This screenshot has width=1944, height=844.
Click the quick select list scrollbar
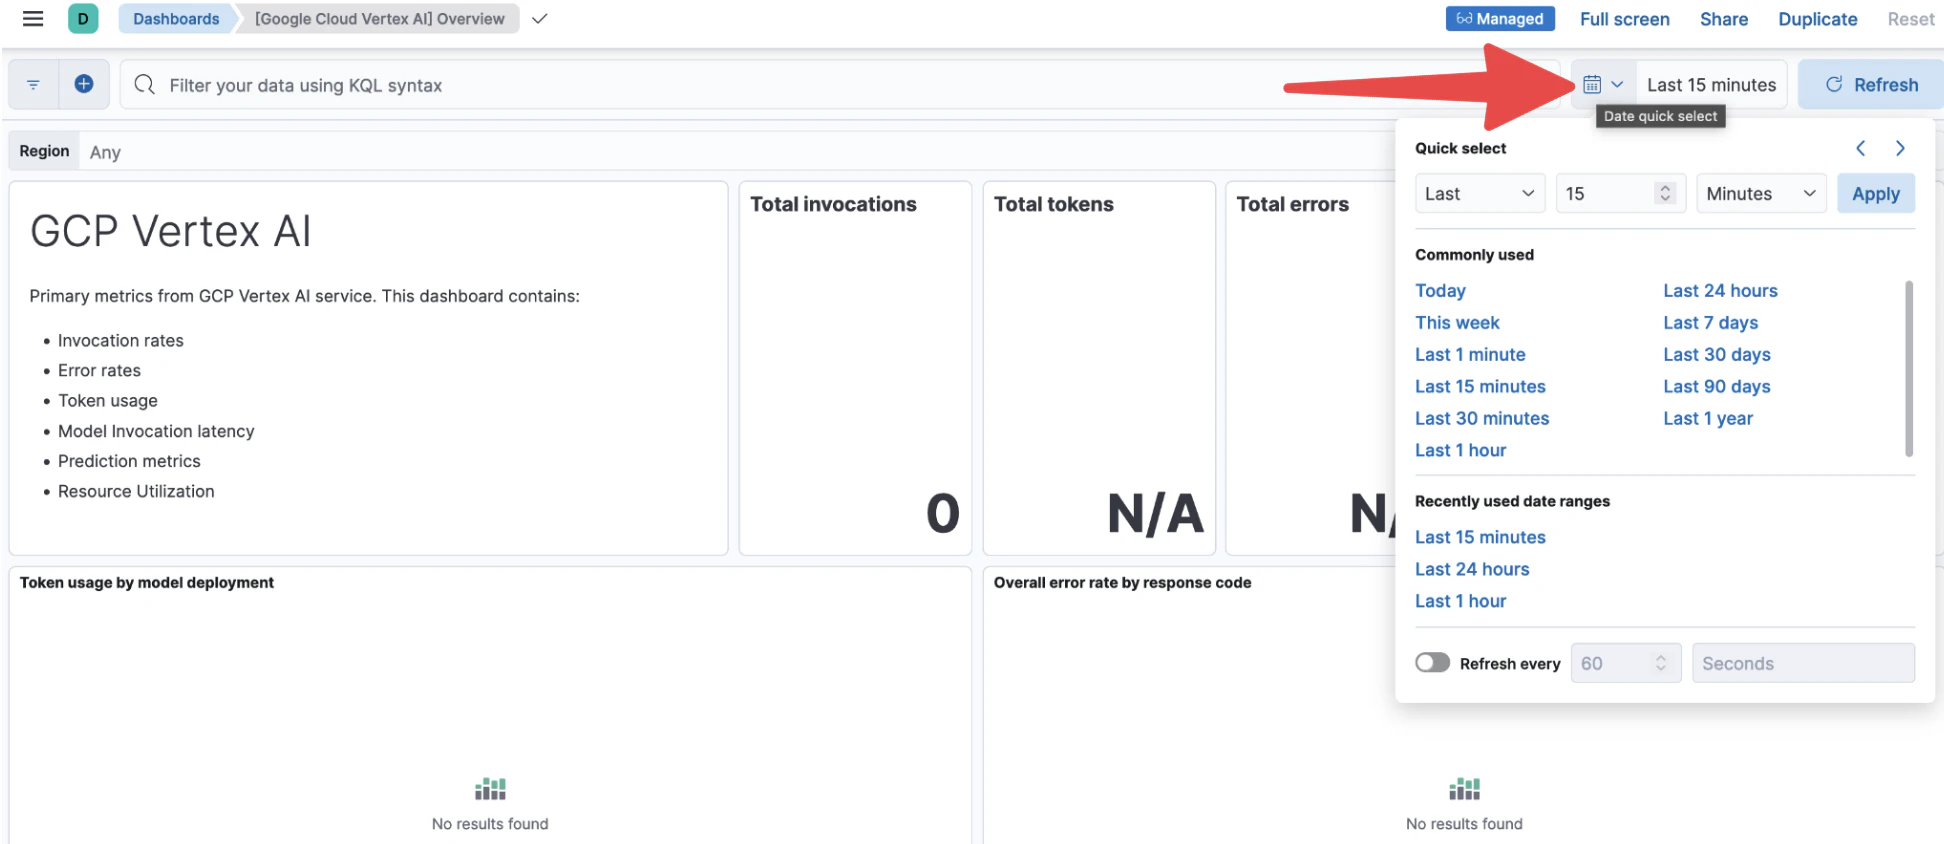tap(1908, 368)
